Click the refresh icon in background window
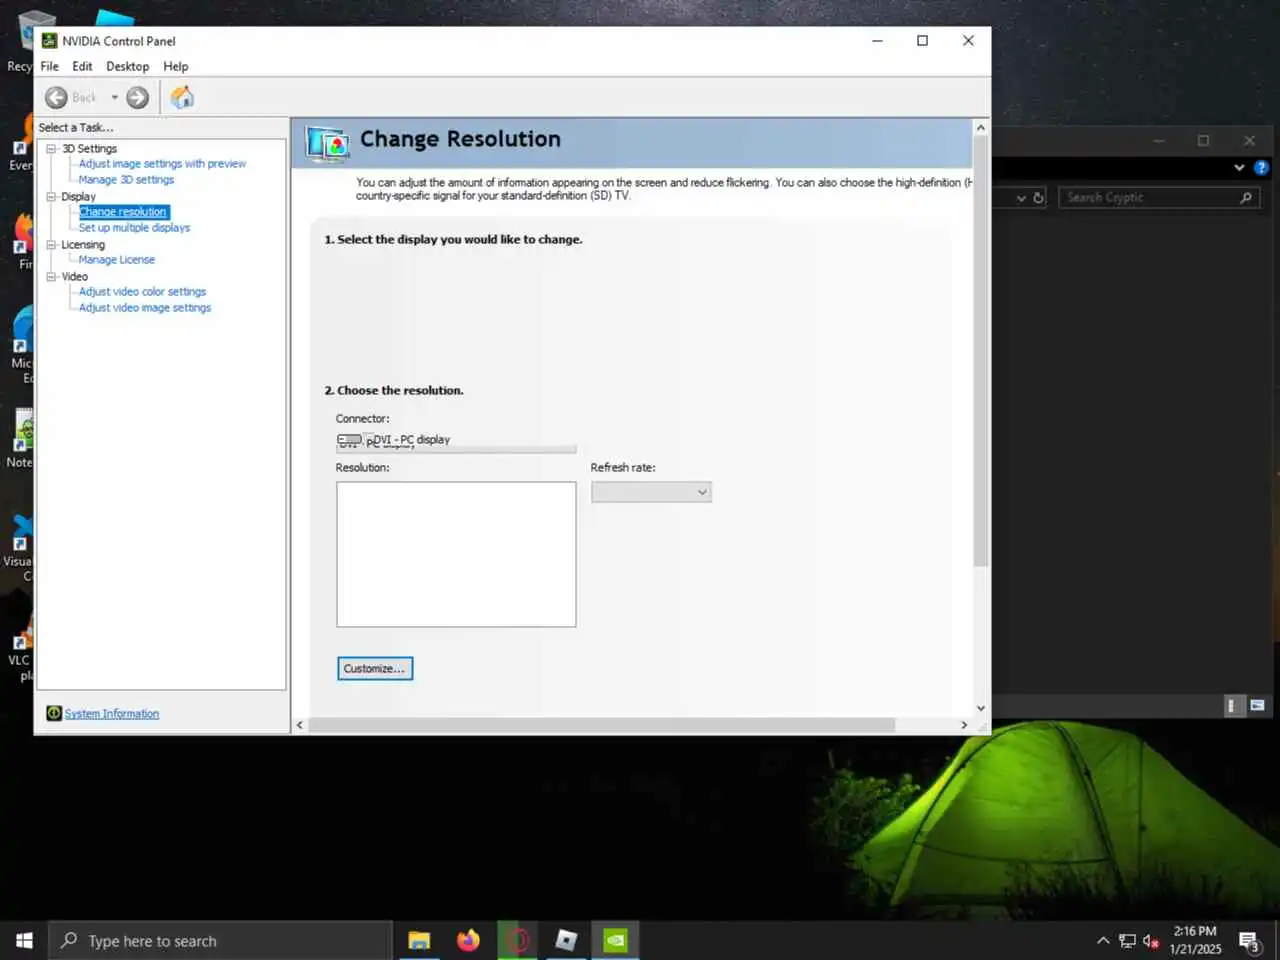The height and width of the screenshot is (960, 1280). point(1038,198)
